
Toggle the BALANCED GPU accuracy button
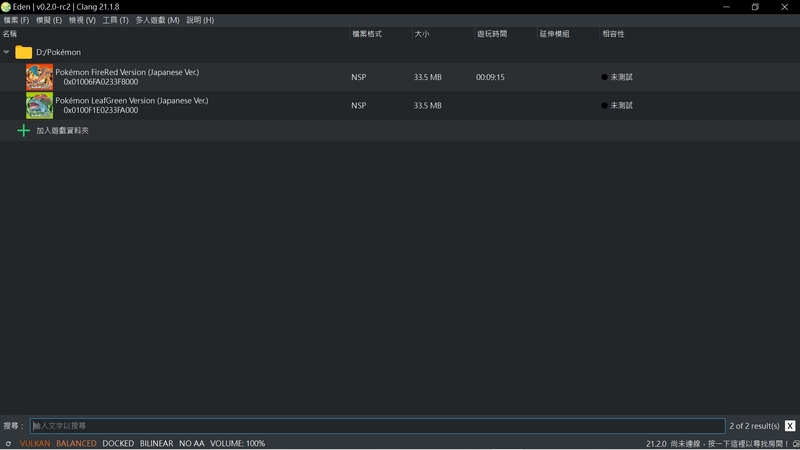point(76,443)
